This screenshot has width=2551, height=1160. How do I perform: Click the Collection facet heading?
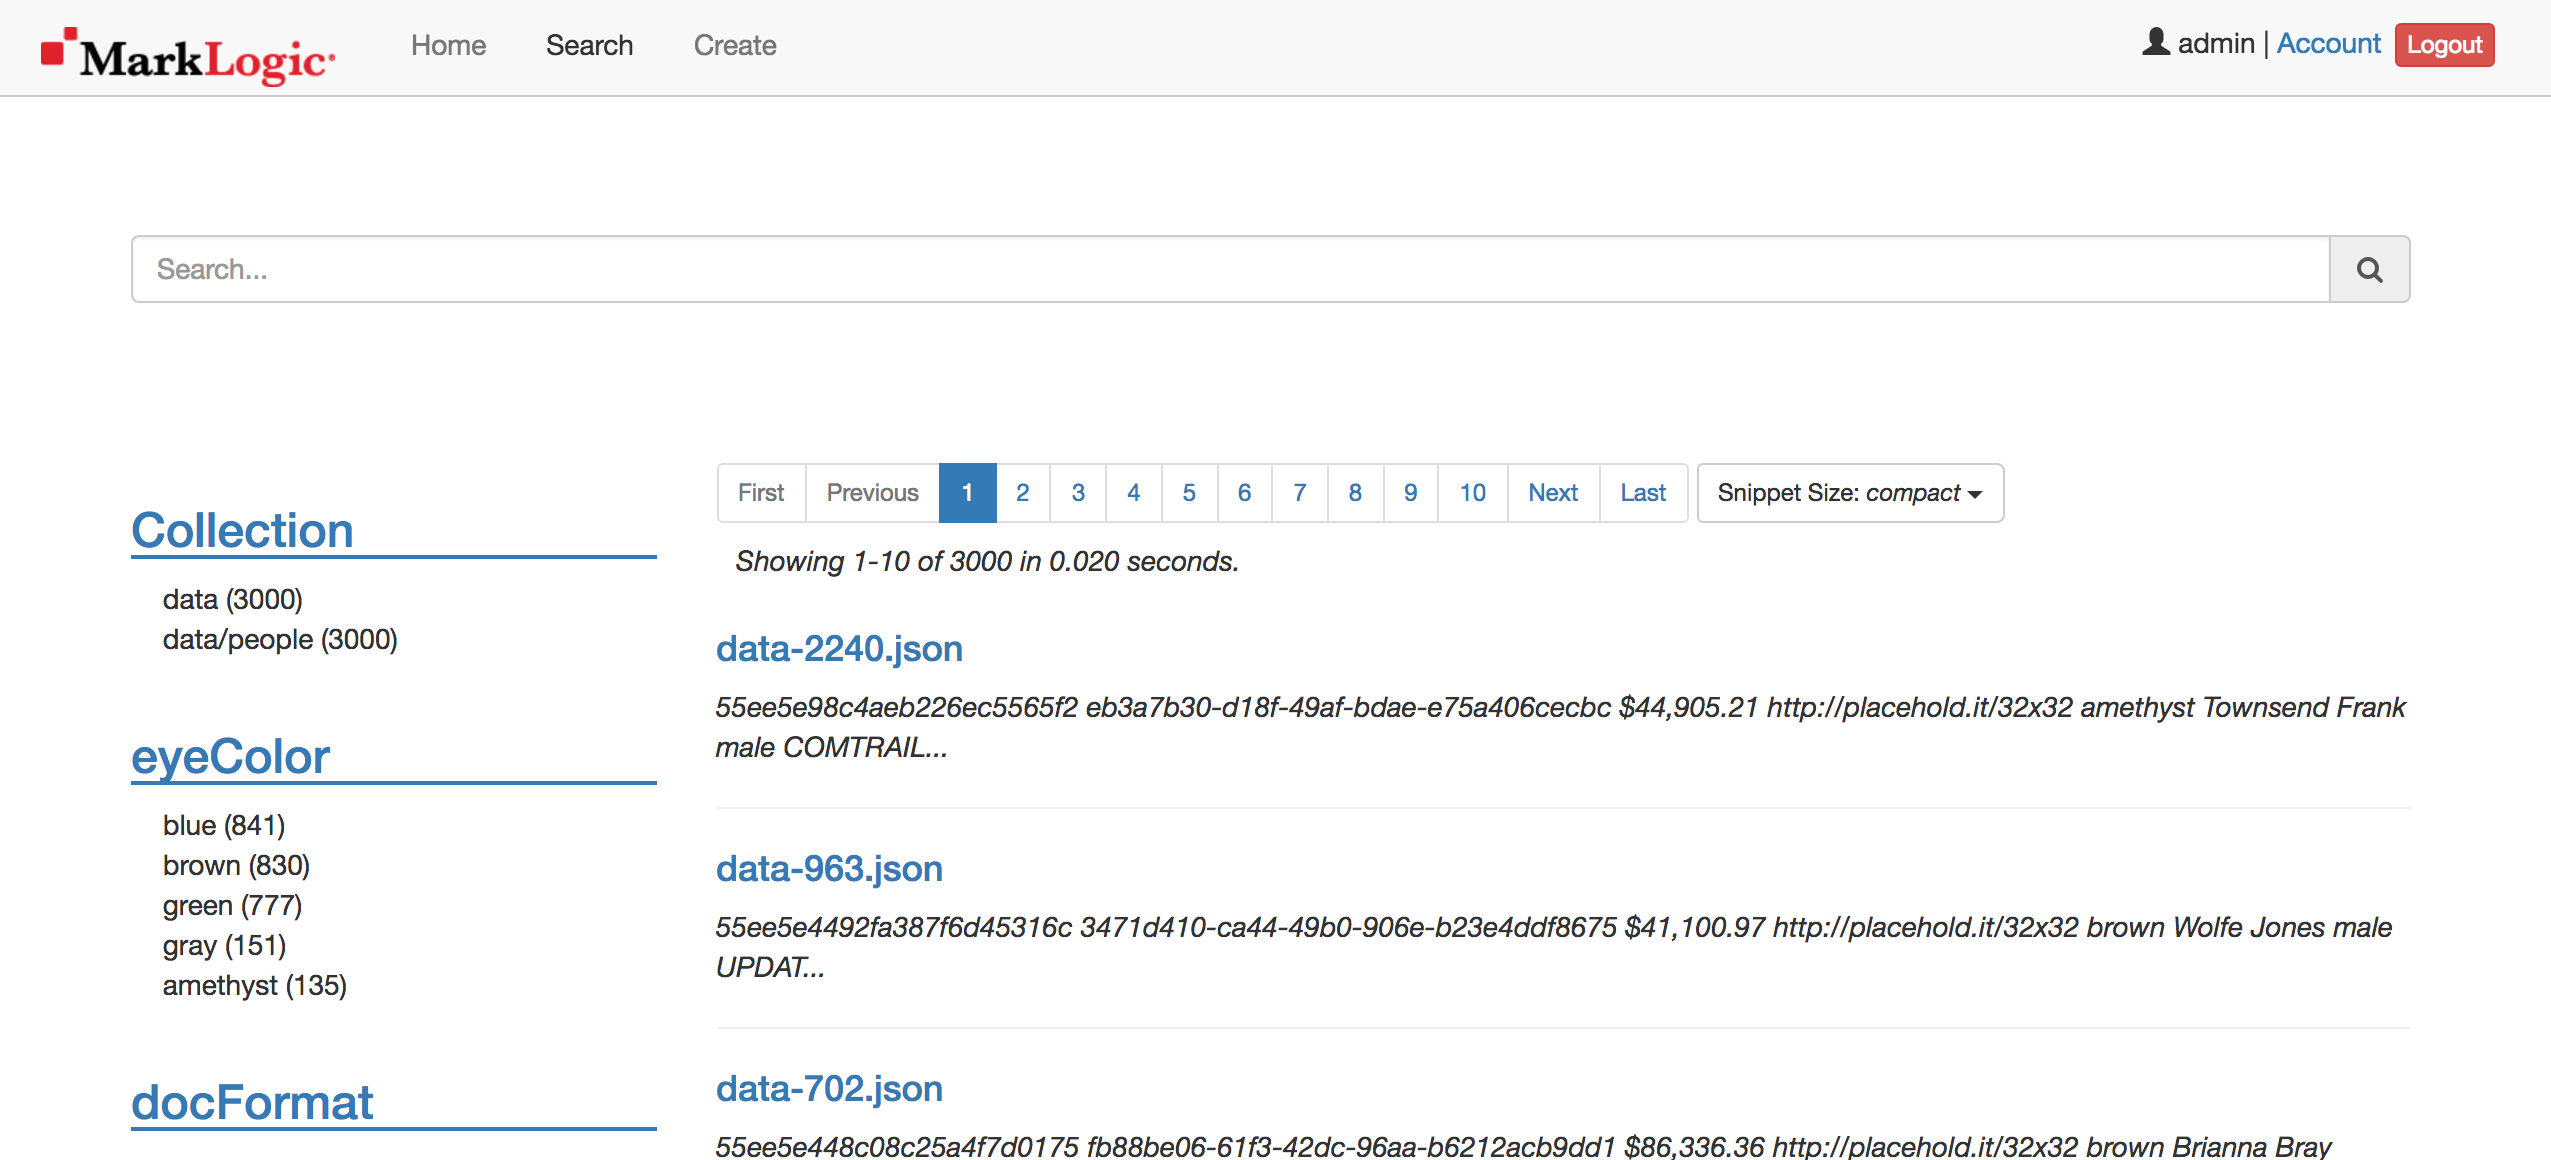pos(242,530)
